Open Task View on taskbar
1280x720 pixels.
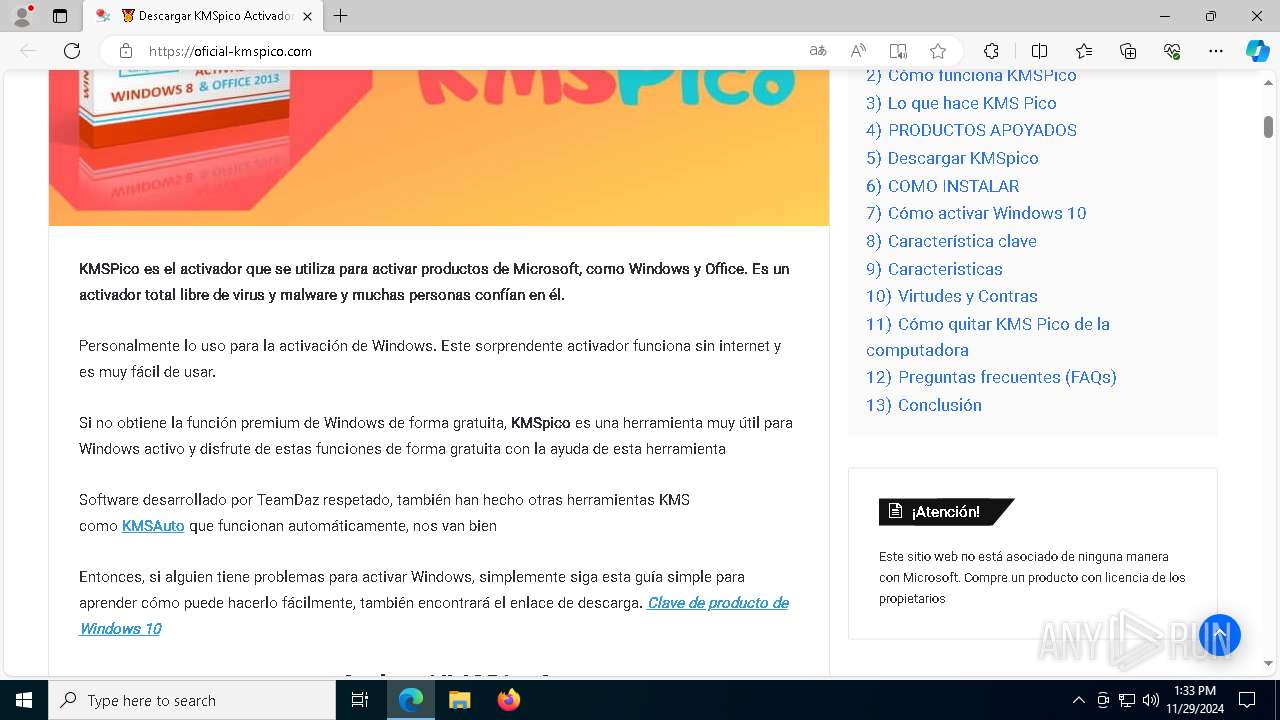click(360, 700)
